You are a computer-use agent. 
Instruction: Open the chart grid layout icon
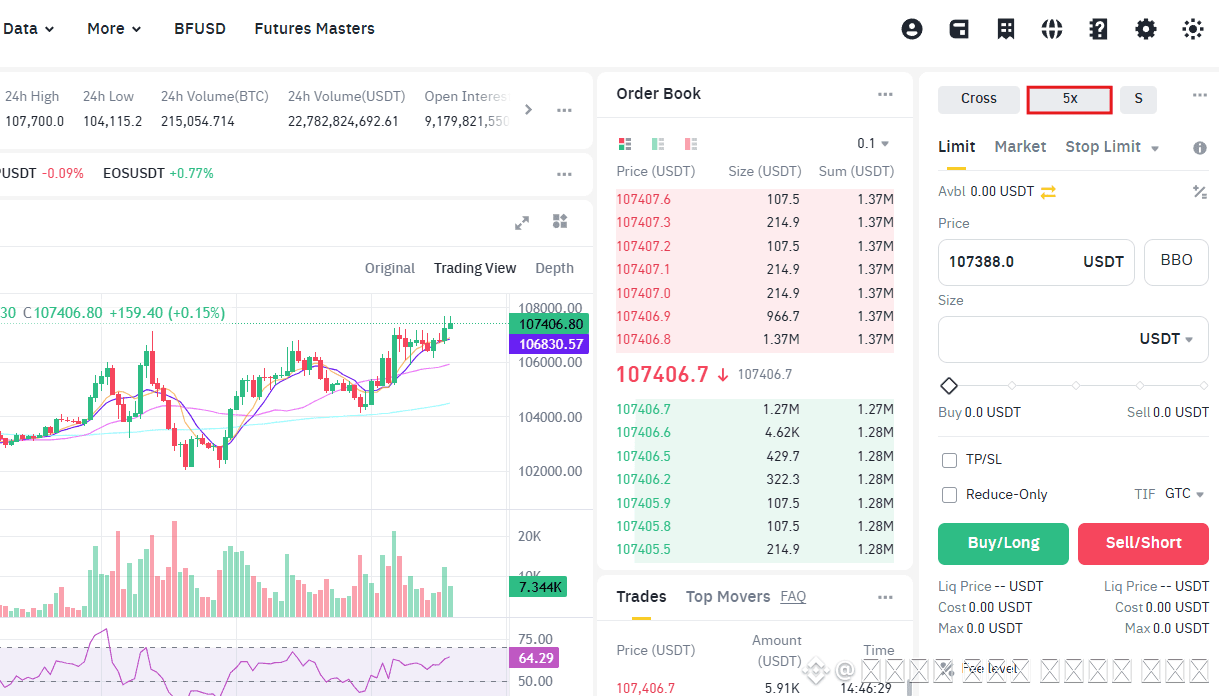560,222
